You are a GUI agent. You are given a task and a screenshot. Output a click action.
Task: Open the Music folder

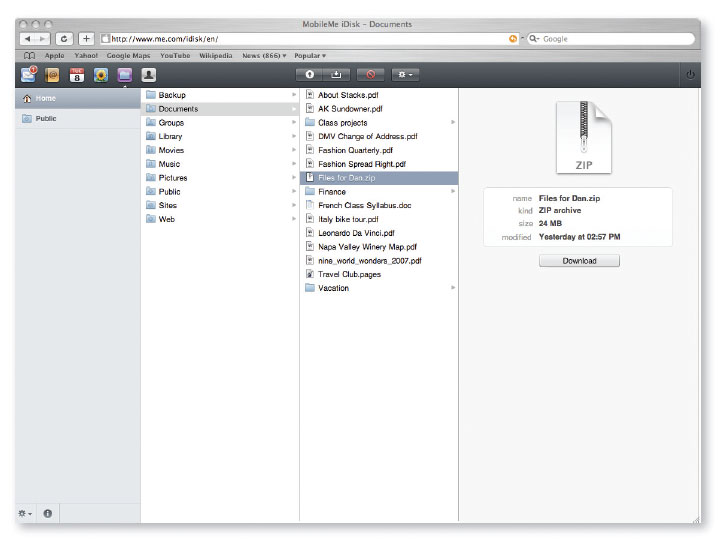221,164
